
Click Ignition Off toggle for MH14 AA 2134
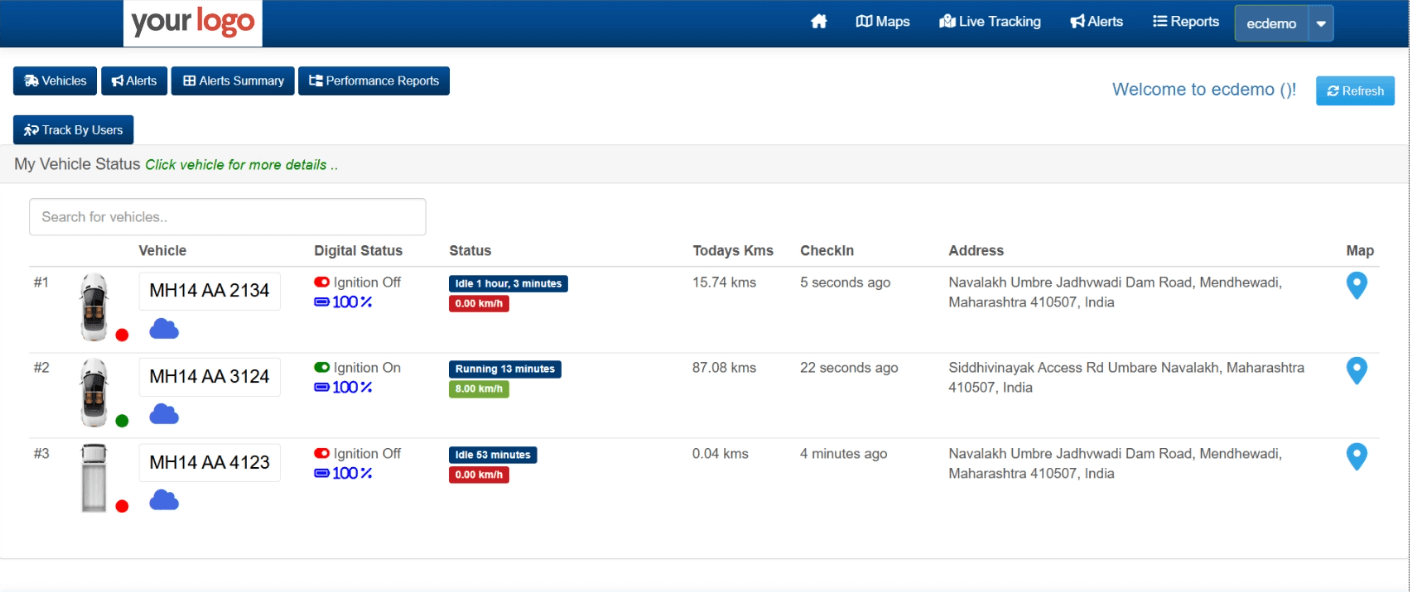pyautogui.click(x=322, y=283)
